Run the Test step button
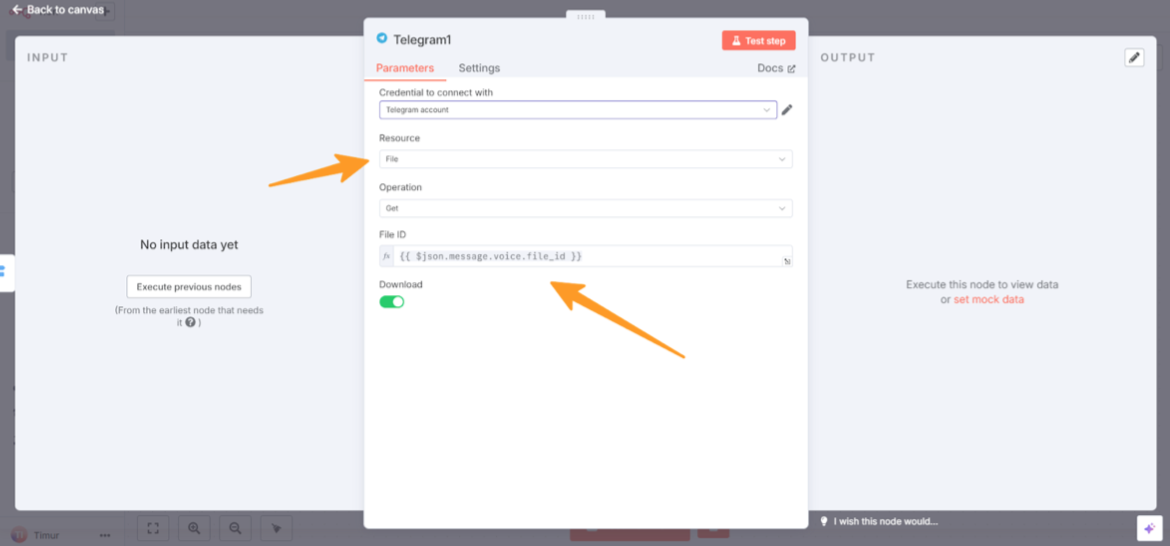This screenshot has height=546, width=1170. pos(758,41)
